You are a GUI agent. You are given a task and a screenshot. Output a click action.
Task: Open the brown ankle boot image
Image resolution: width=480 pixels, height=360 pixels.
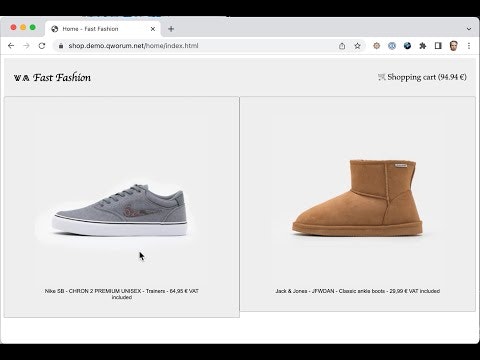[357, 198]
